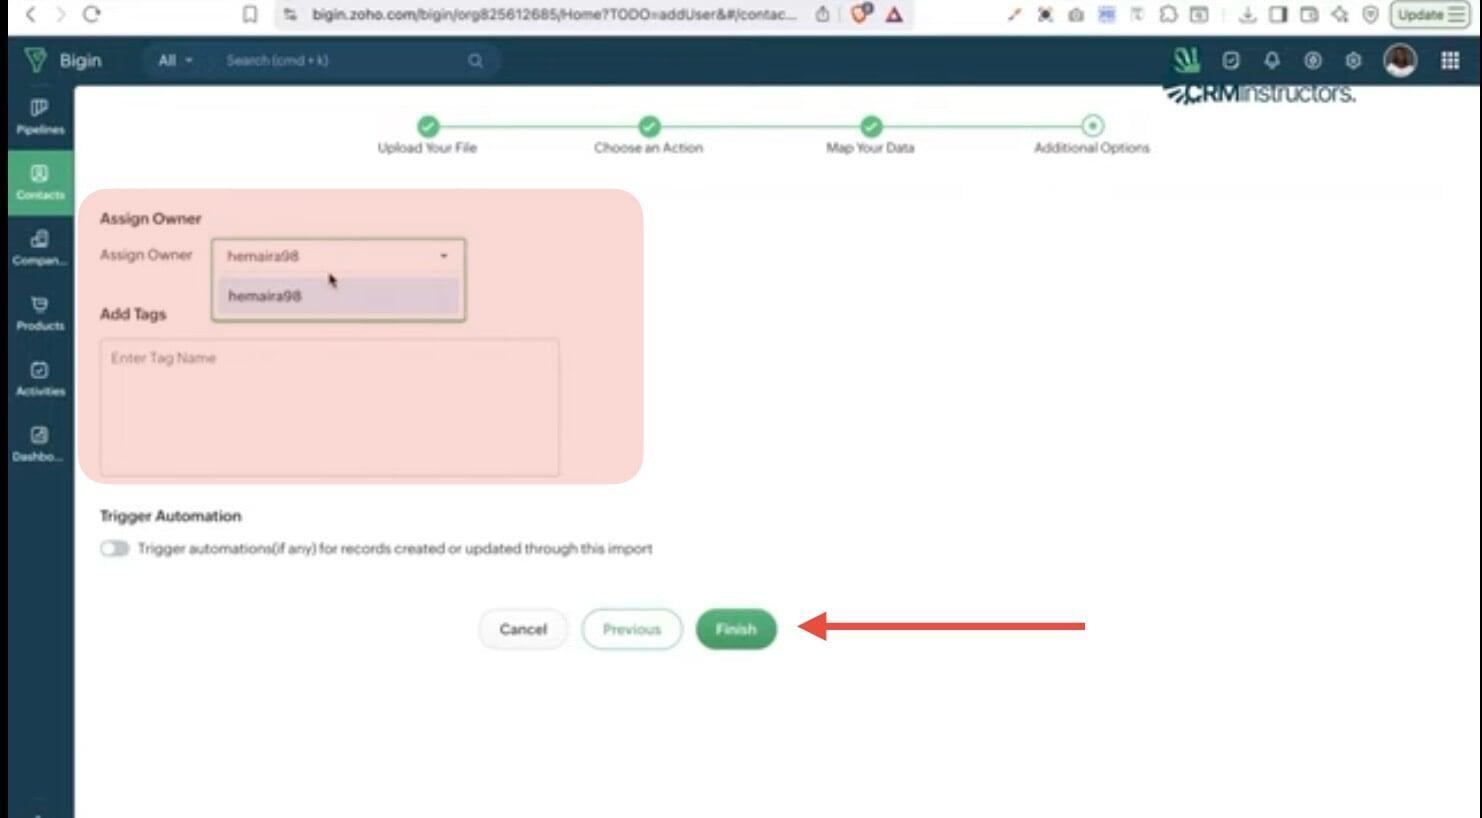
Task: Go to Map Your Data step
Action: tap(870, 127)
